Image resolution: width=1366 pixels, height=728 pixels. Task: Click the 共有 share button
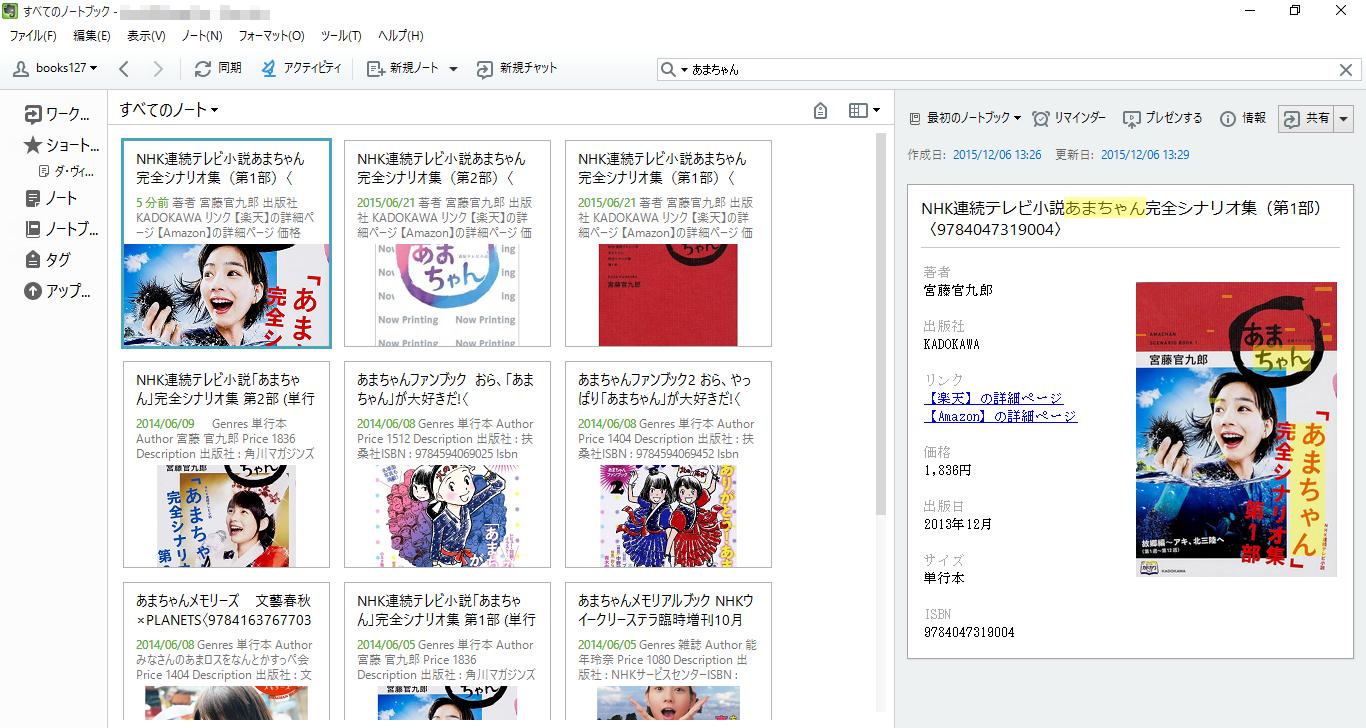[x=1307, y=118]
